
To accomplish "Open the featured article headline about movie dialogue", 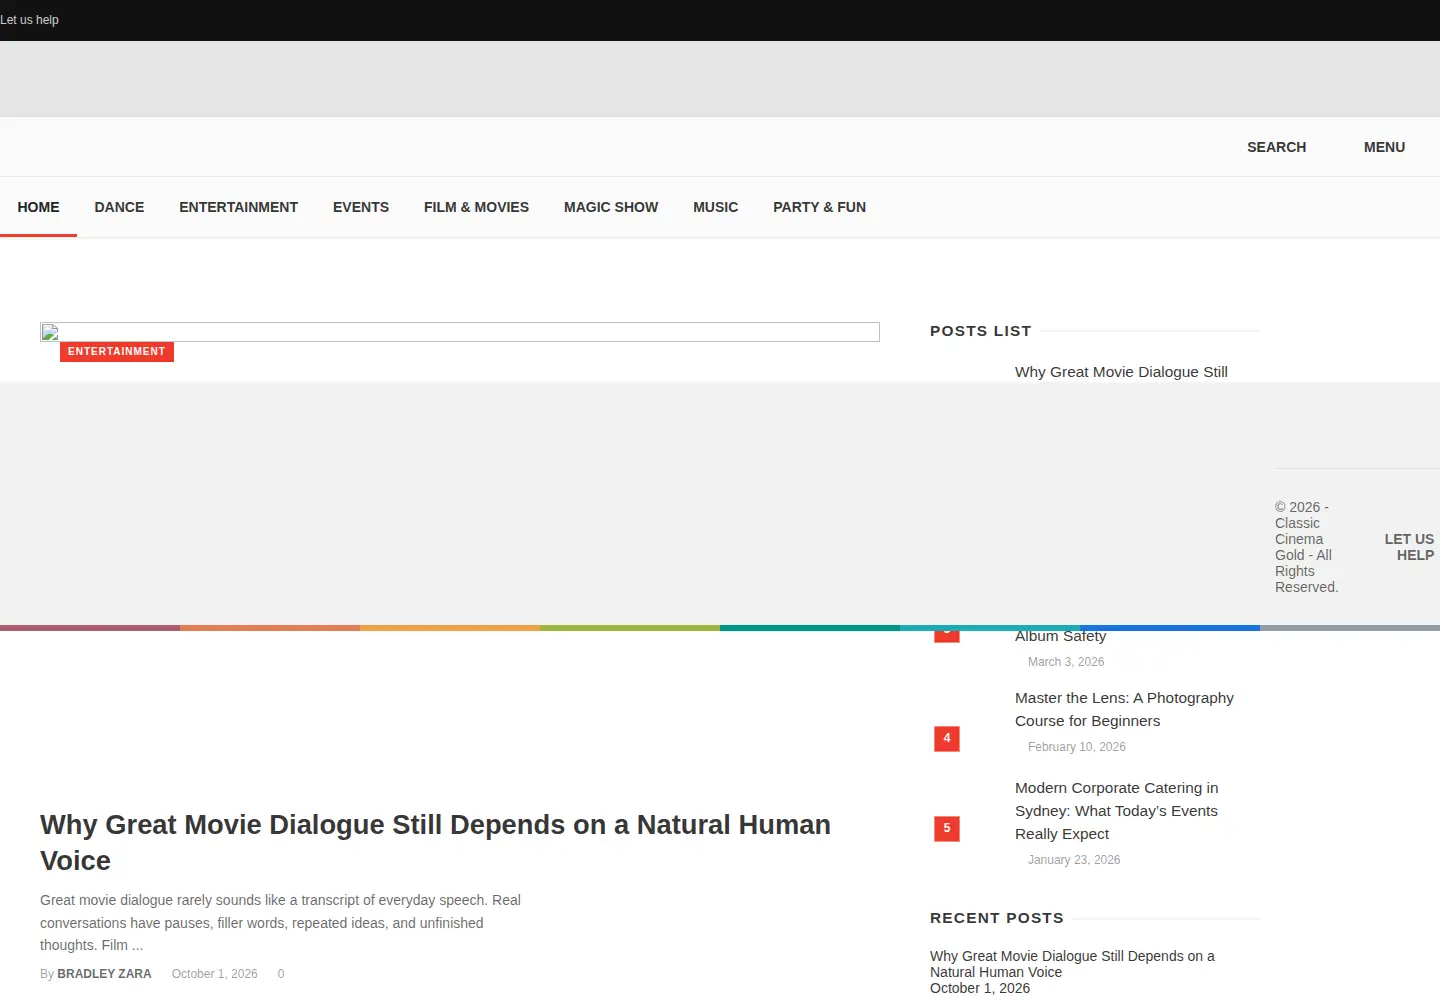I will pos(435,842).
